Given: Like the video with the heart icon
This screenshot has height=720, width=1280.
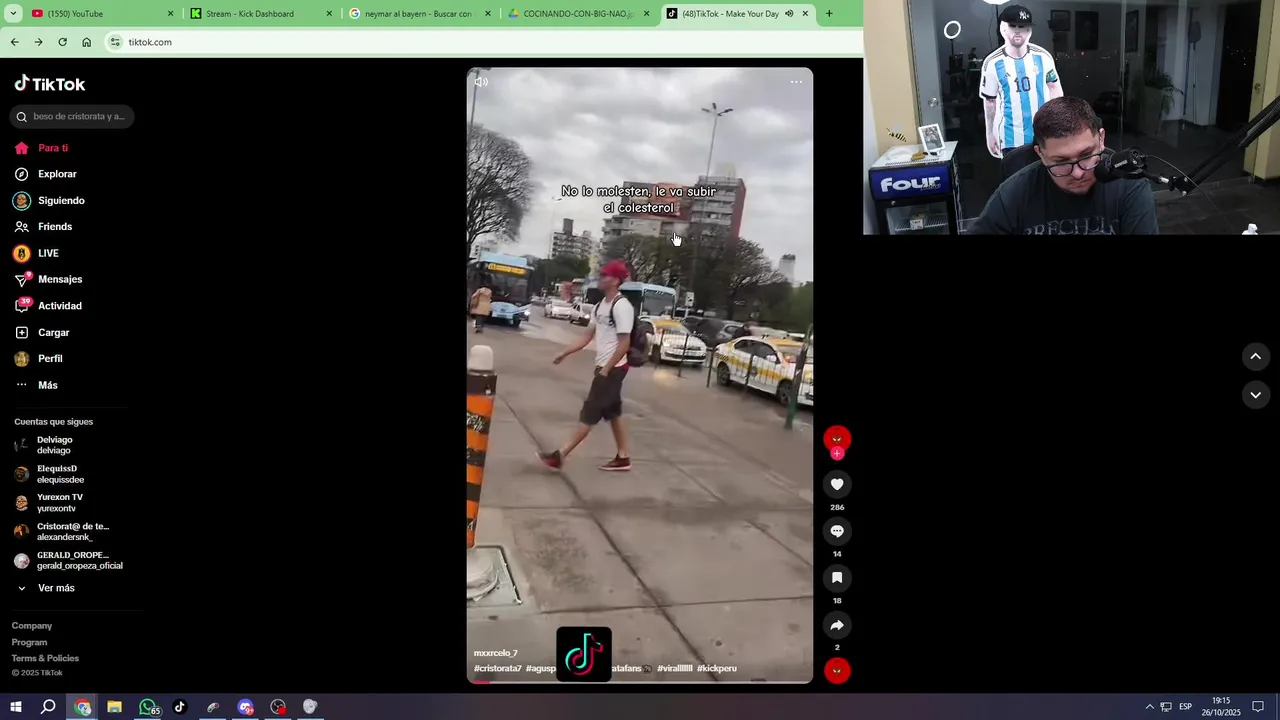Looking at the screenshot, I should 837,484.
